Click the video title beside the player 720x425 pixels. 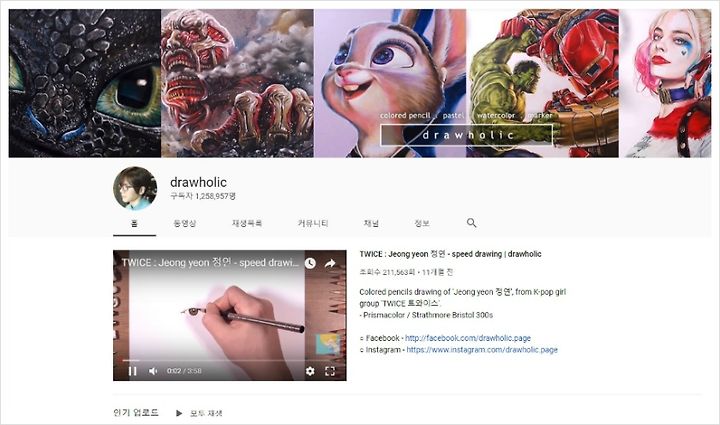(450, 254)
